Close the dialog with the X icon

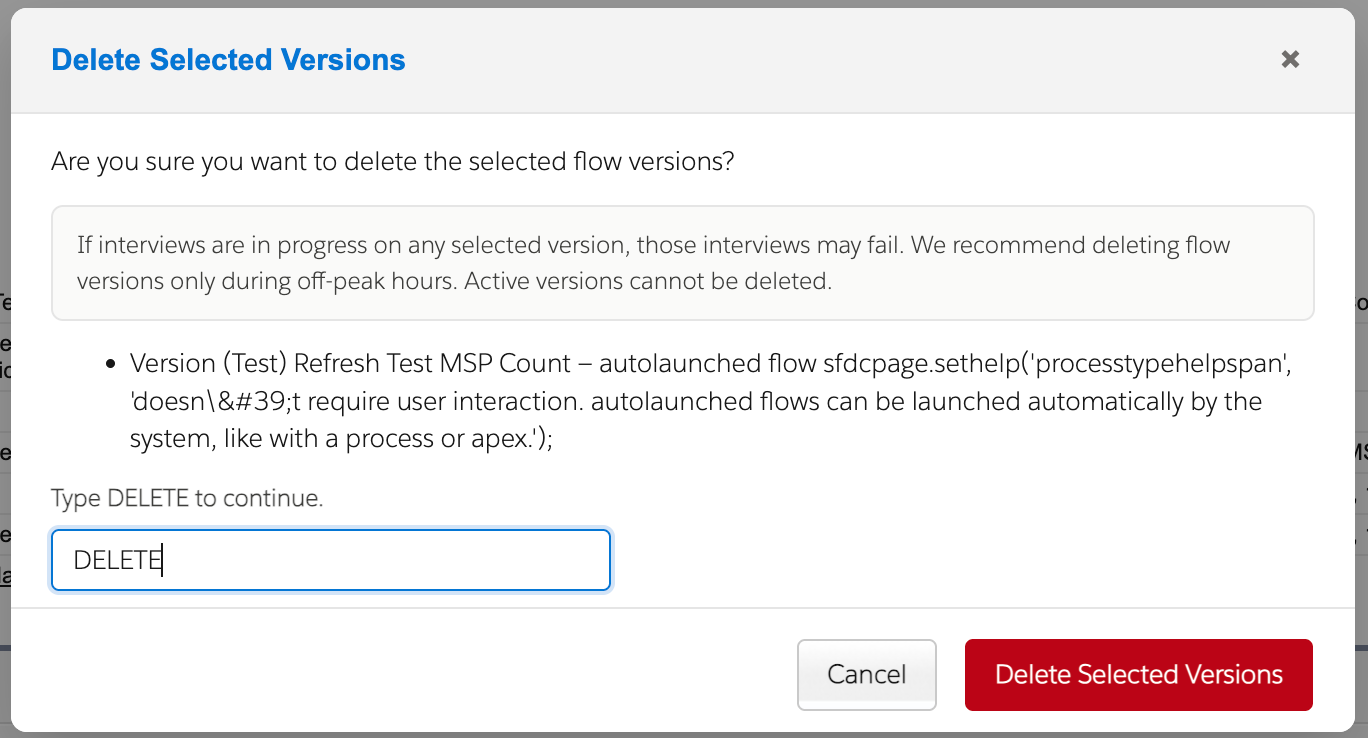click(1289, 59)
